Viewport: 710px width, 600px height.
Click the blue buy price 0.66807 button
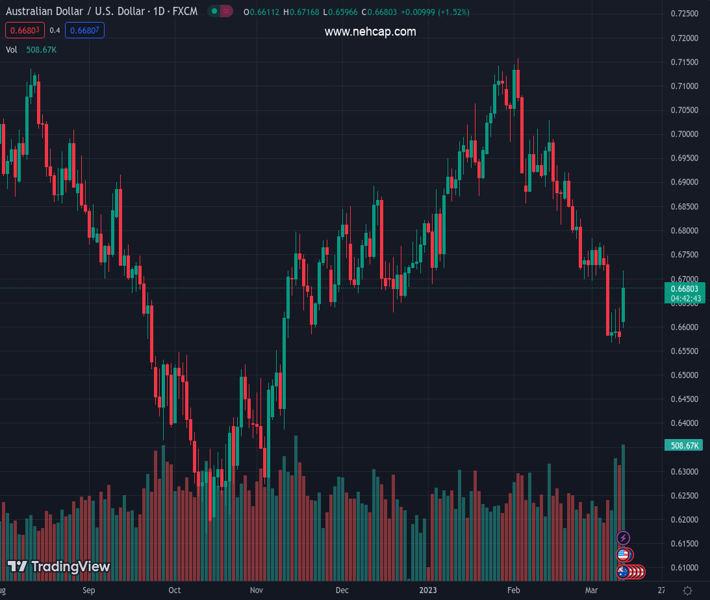coord(85,30)
